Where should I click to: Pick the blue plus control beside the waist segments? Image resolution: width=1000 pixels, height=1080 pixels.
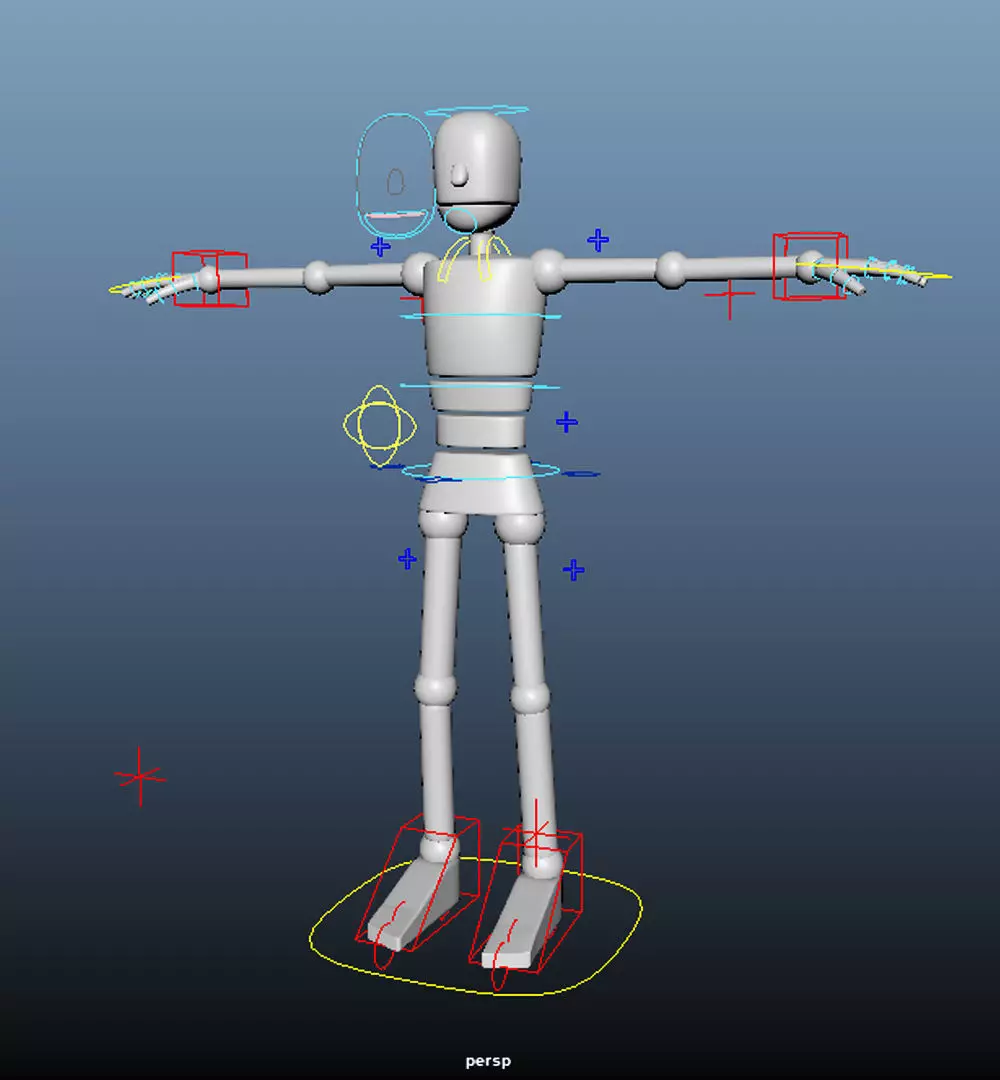point(567,422)
